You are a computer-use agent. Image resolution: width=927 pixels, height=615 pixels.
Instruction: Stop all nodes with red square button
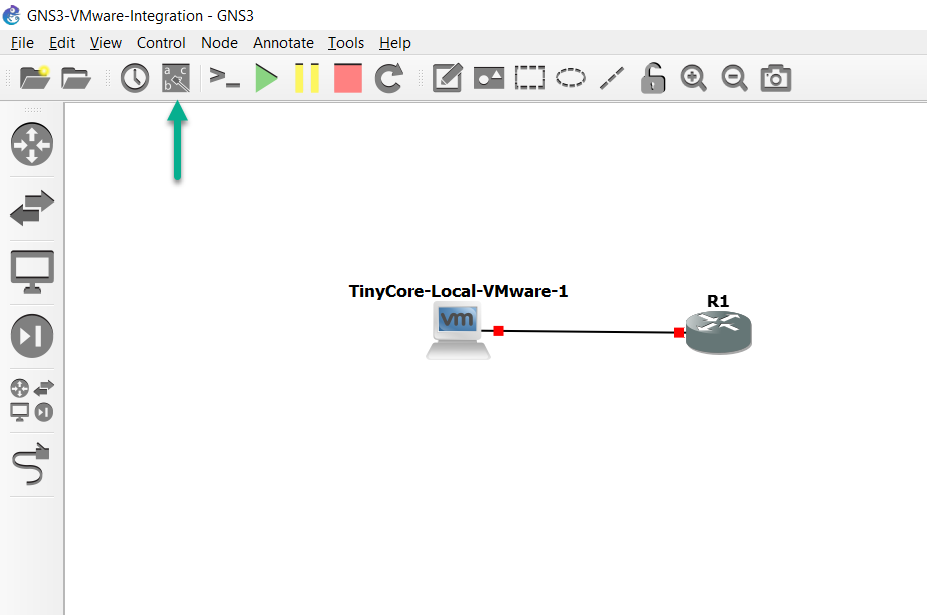click(348, 78)
